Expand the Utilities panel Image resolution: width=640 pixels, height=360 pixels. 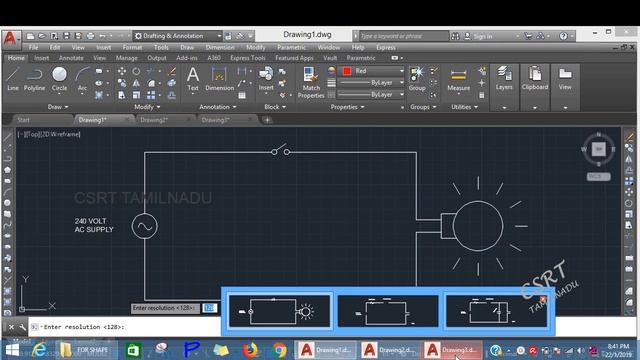click(x=464, y=107)
